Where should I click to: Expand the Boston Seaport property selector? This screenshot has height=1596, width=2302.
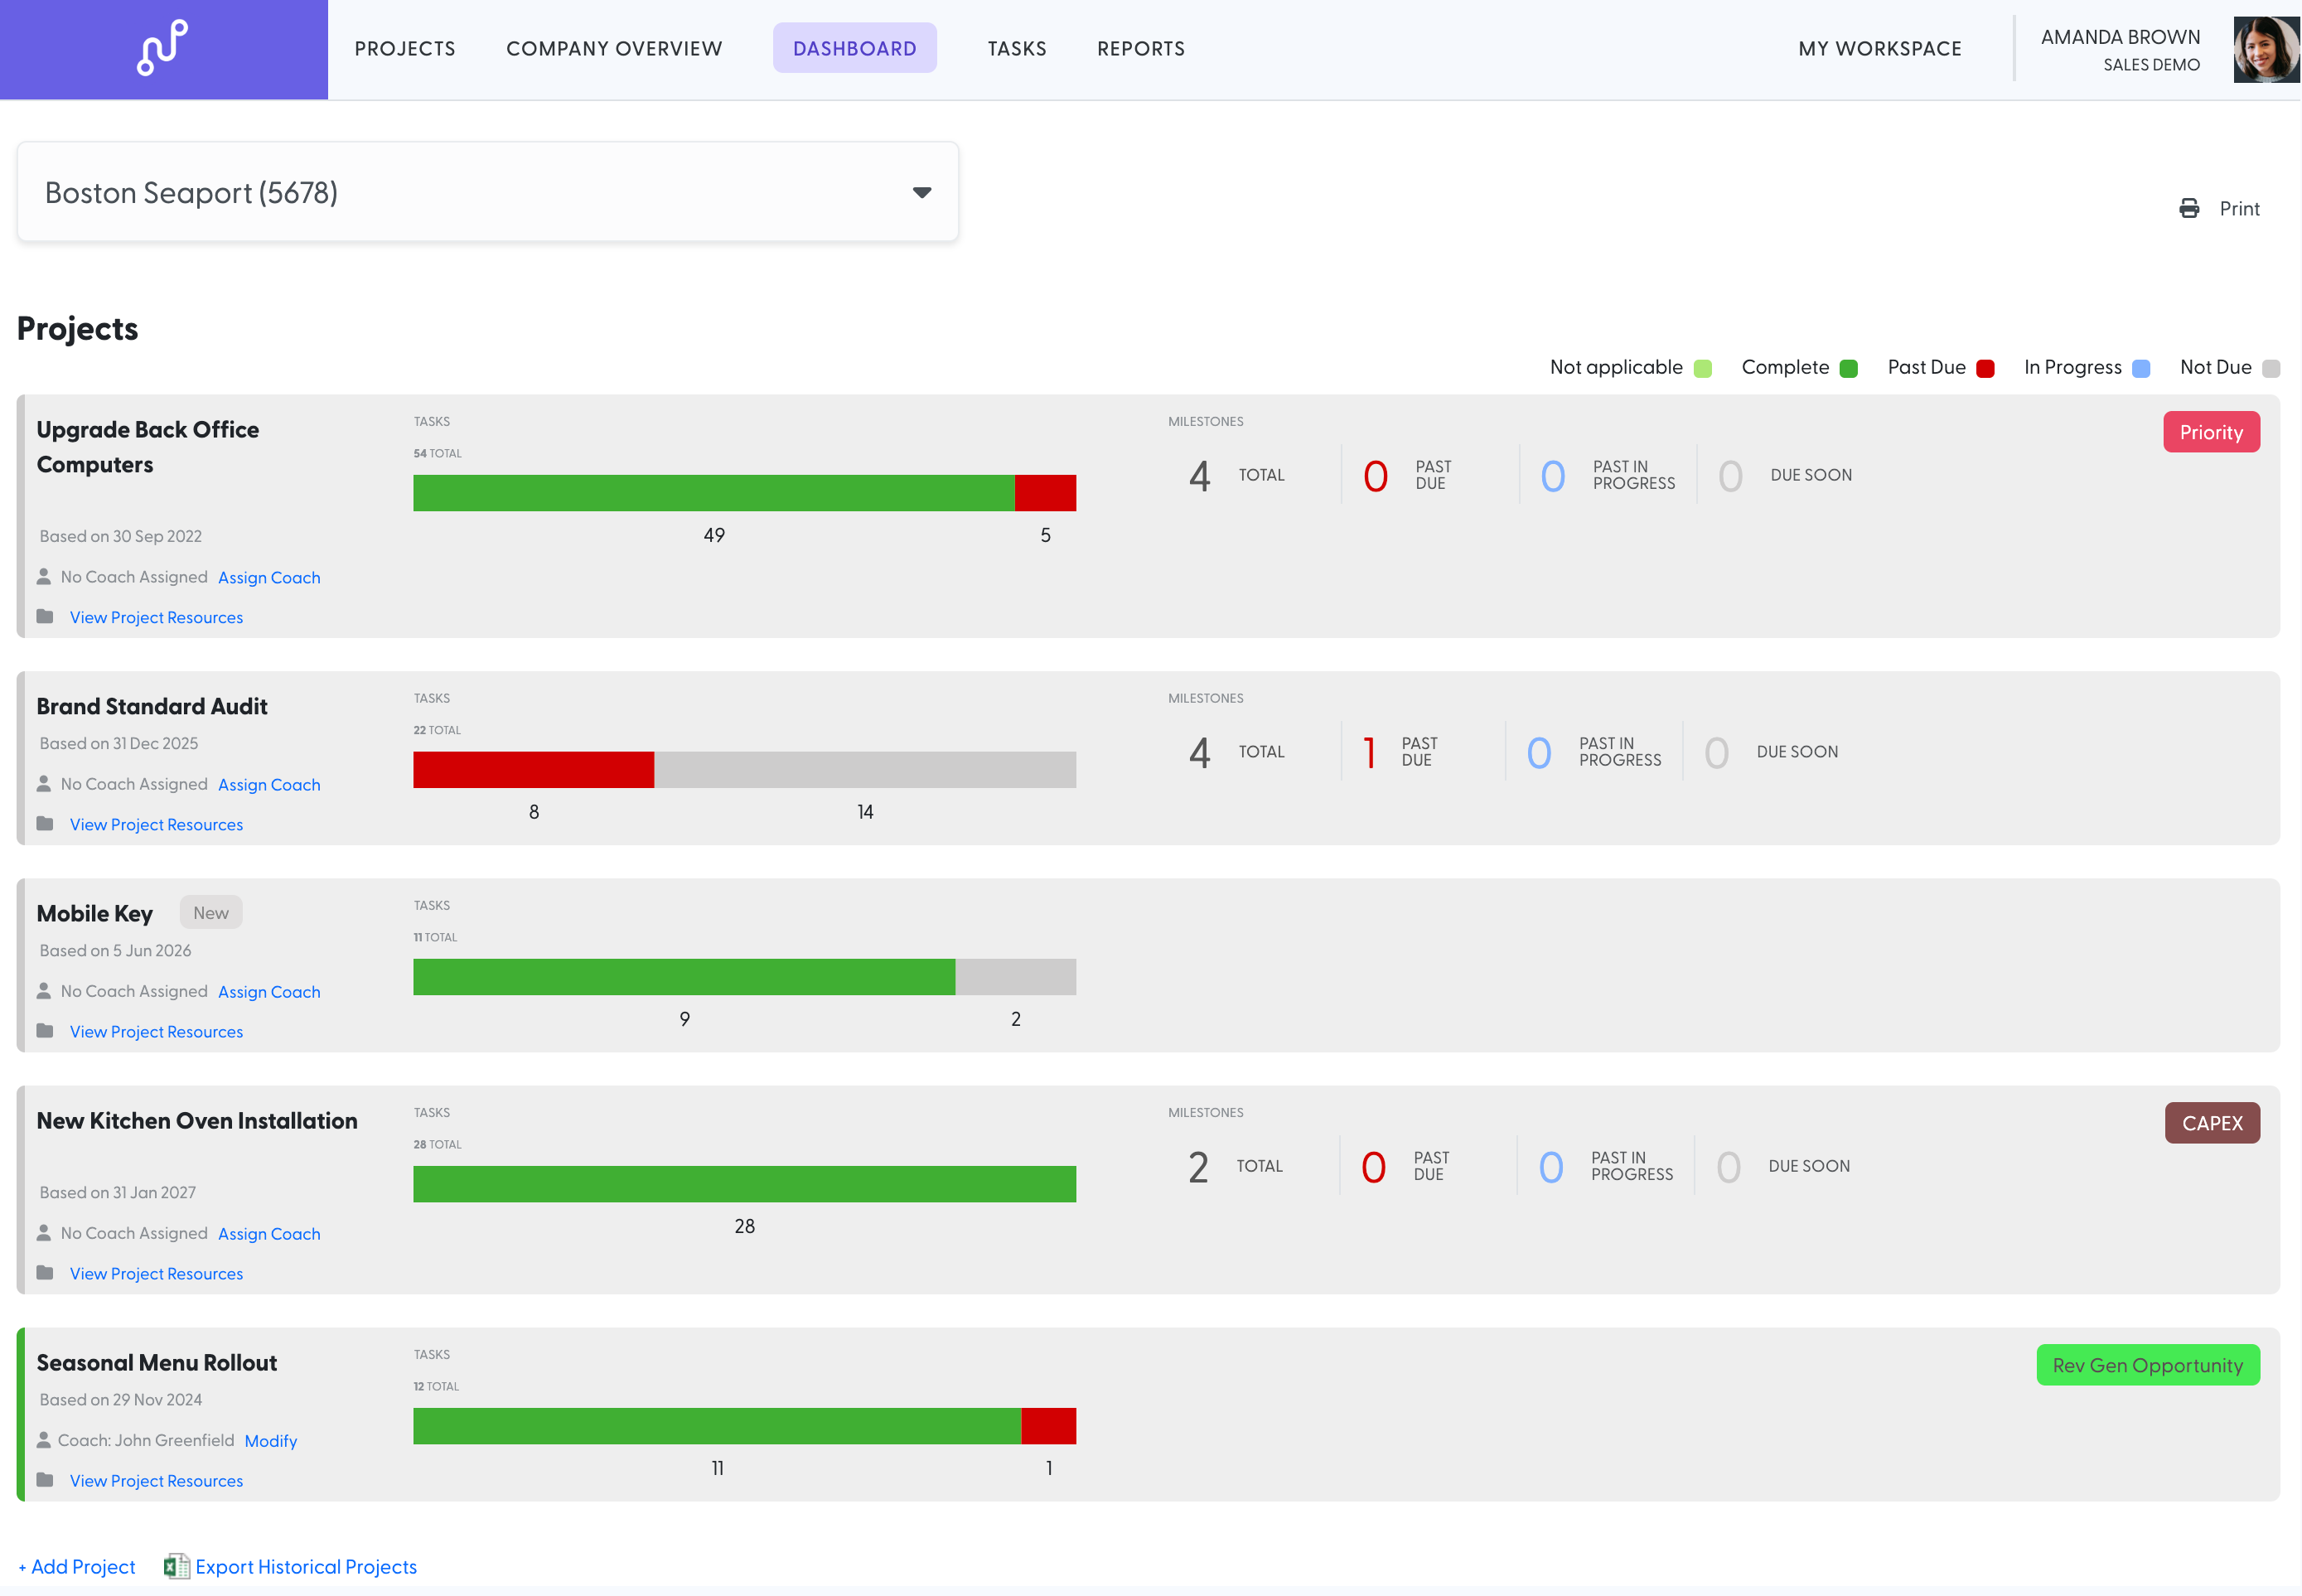[921, 191]
